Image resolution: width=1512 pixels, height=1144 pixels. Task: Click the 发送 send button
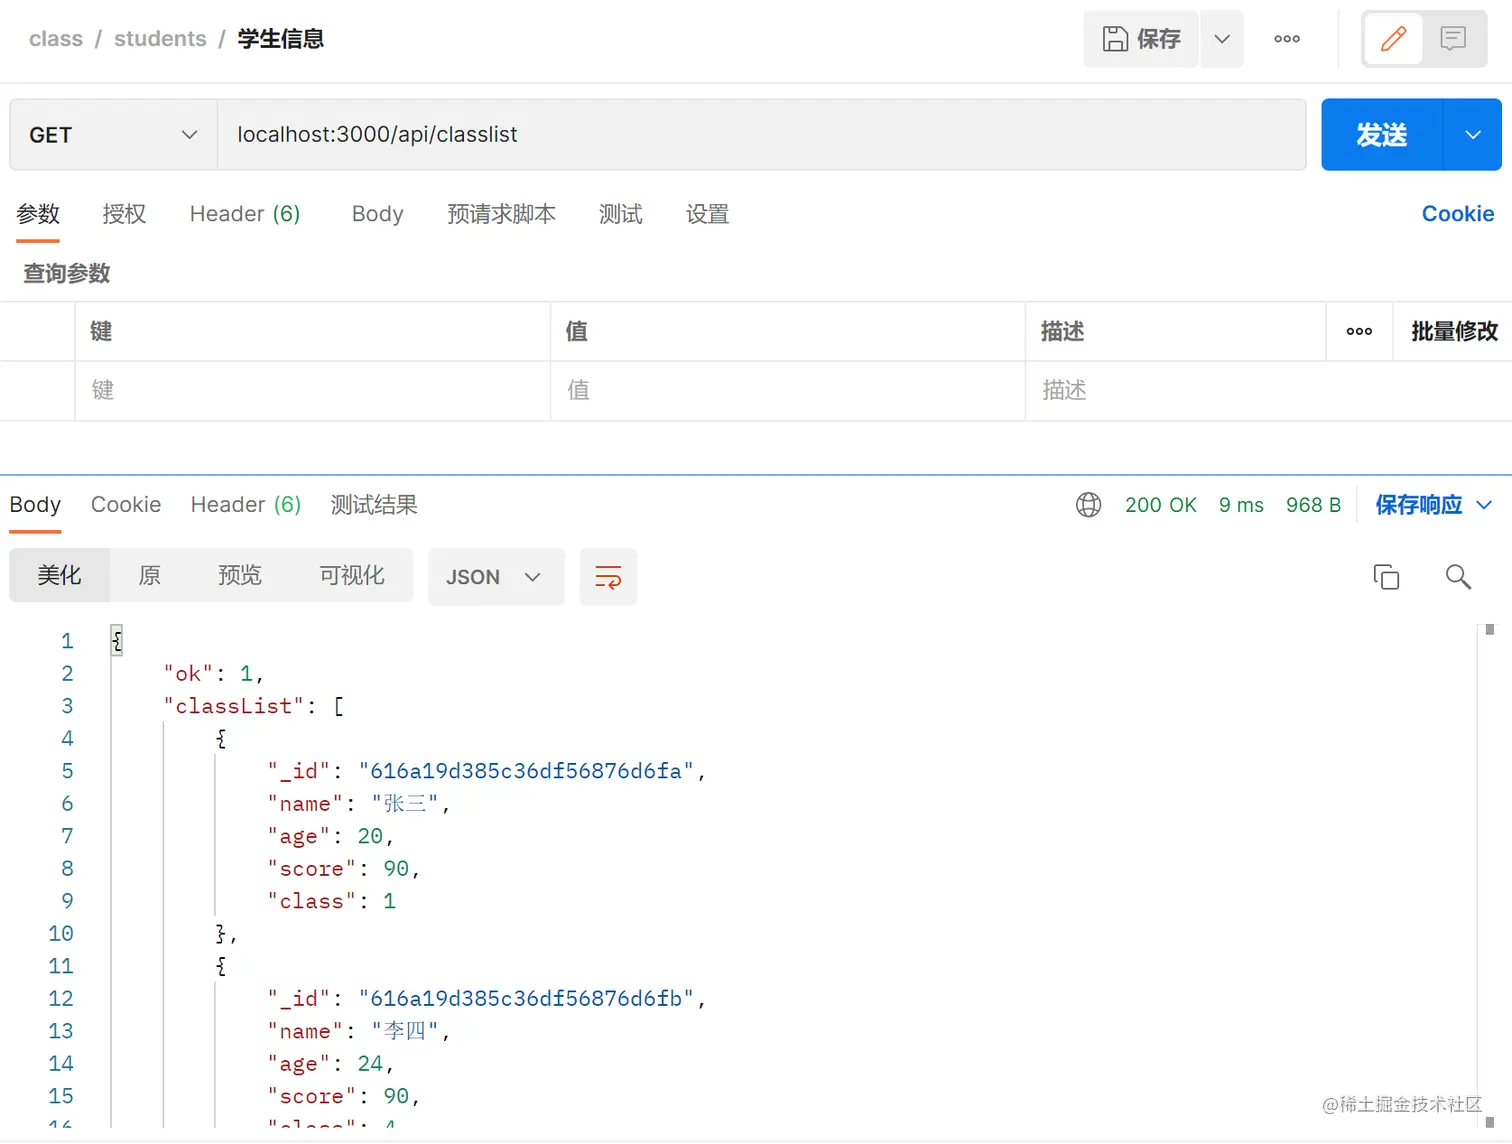coord(1382,135)
